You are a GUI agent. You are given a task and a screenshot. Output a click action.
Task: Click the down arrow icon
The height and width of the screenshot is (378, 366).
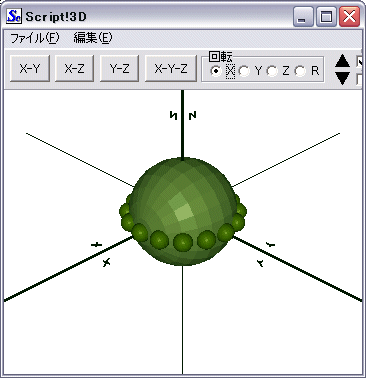point(342,78)
